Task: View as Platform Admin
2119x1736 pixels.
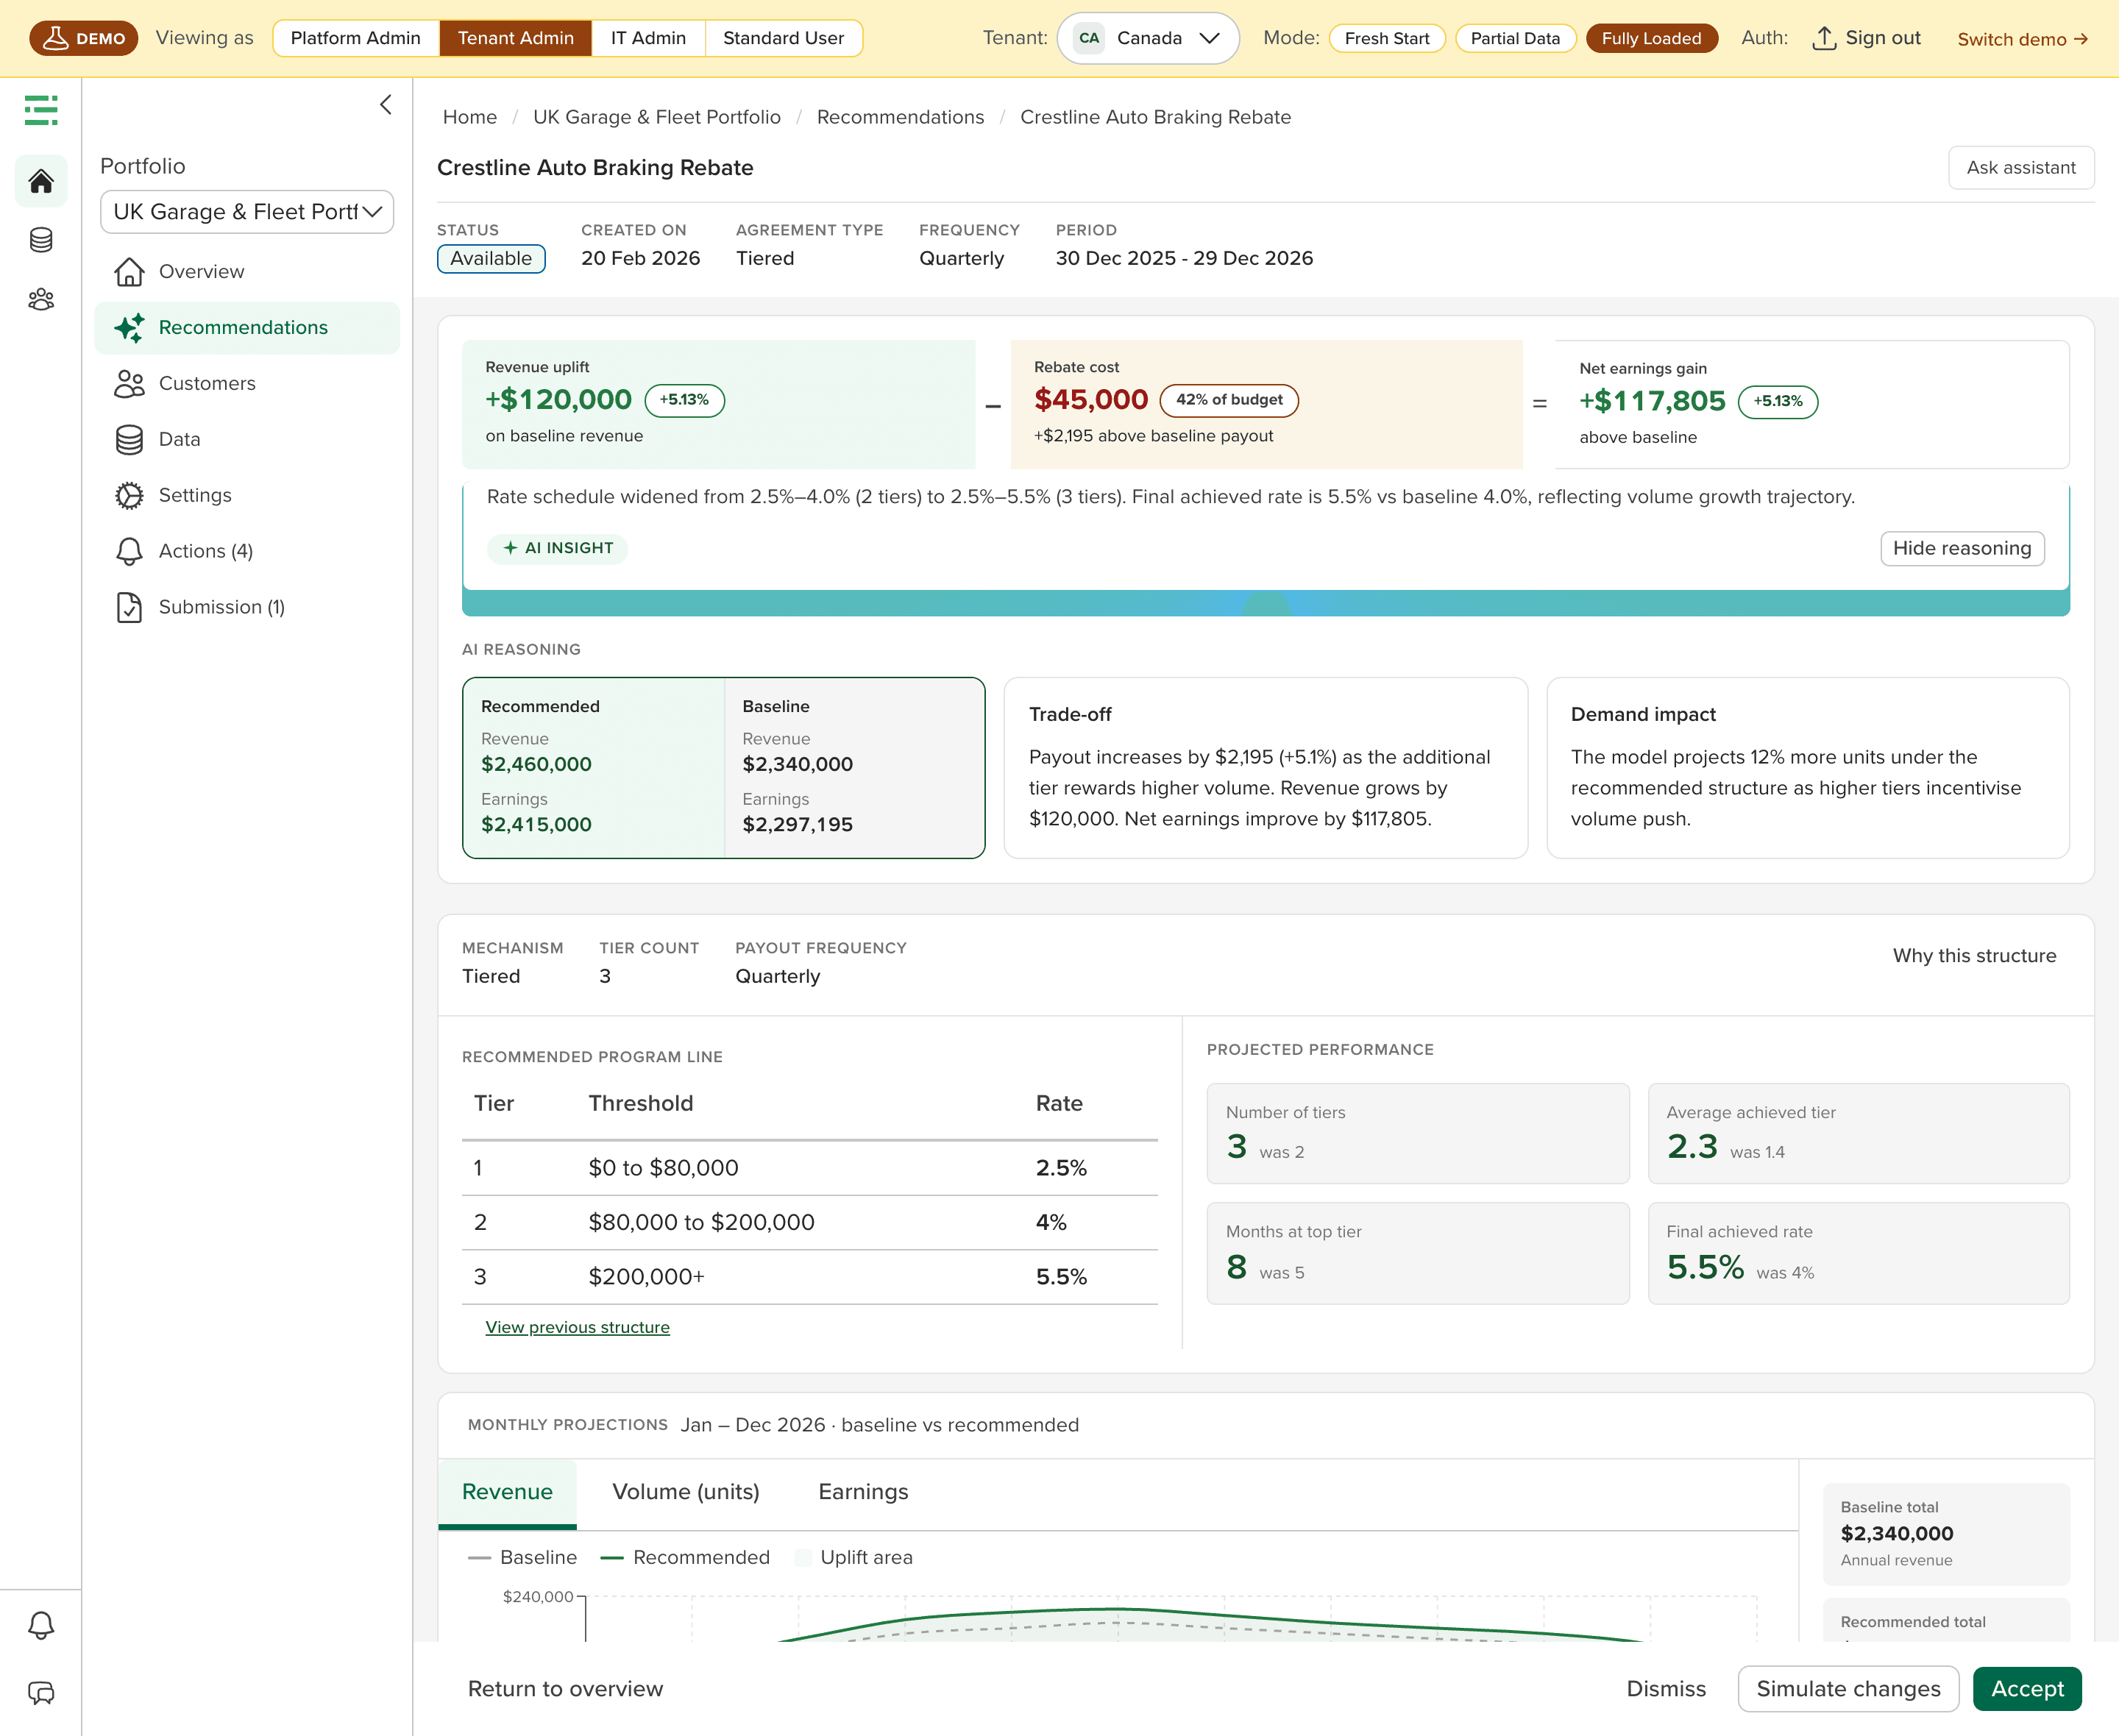Action: [x=355, y=38]
